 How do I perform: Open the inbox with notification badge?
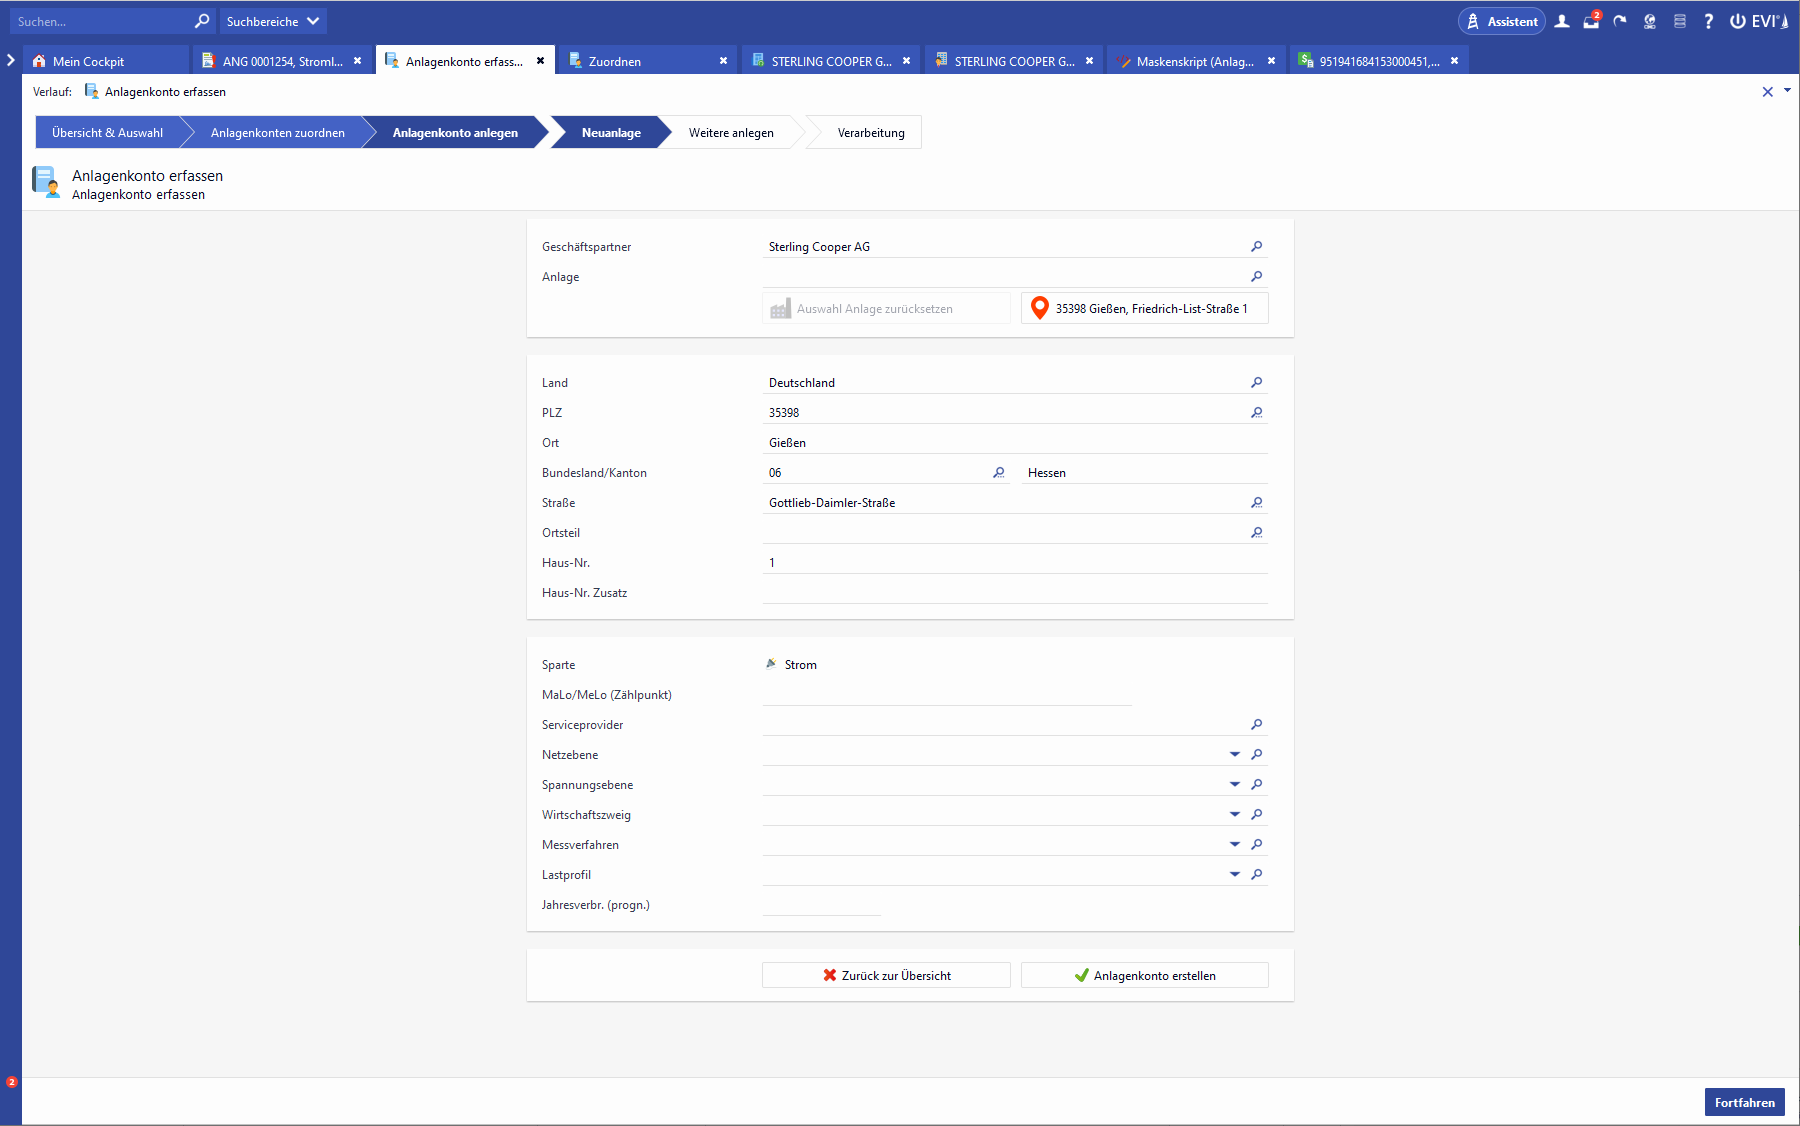[1591, 21]
